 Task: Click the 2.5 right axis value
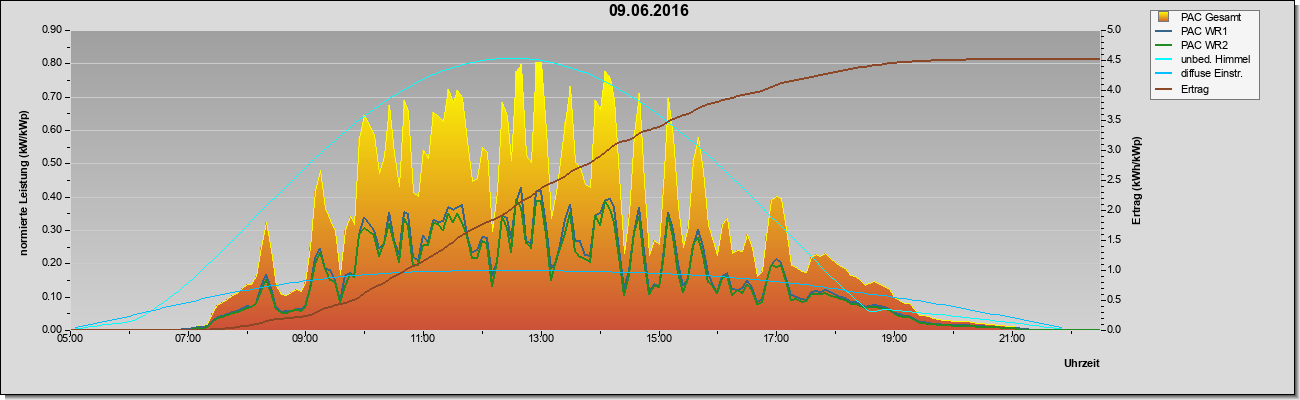coord(1117,180)
